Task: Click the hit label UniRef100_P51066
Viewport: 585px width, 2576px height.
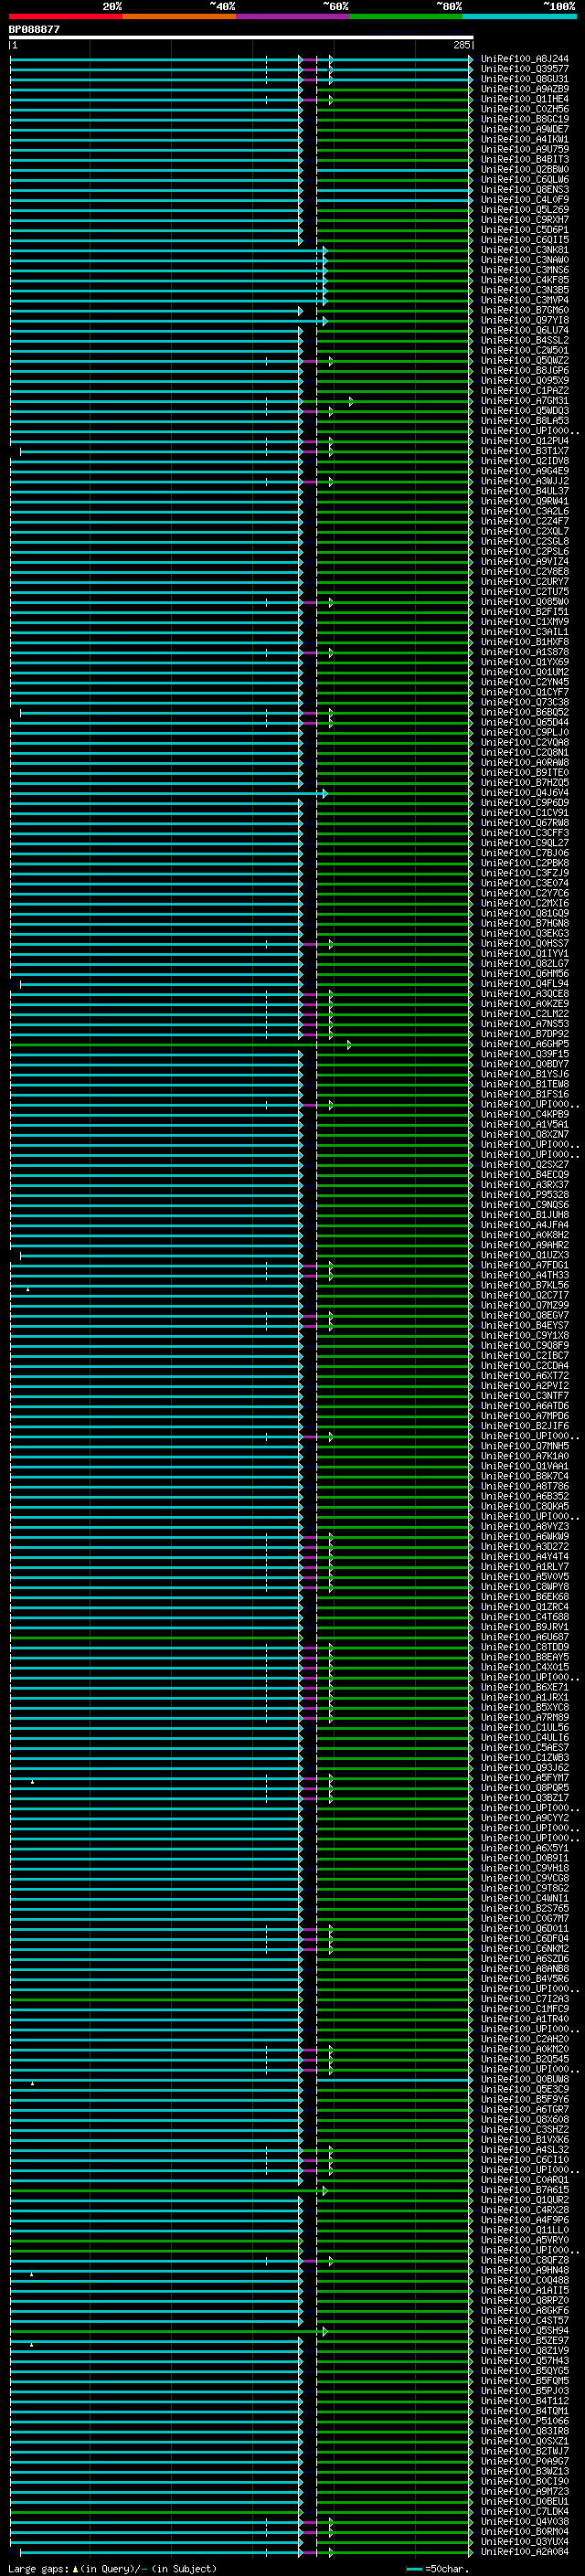Action: (x=525, y=2421)
